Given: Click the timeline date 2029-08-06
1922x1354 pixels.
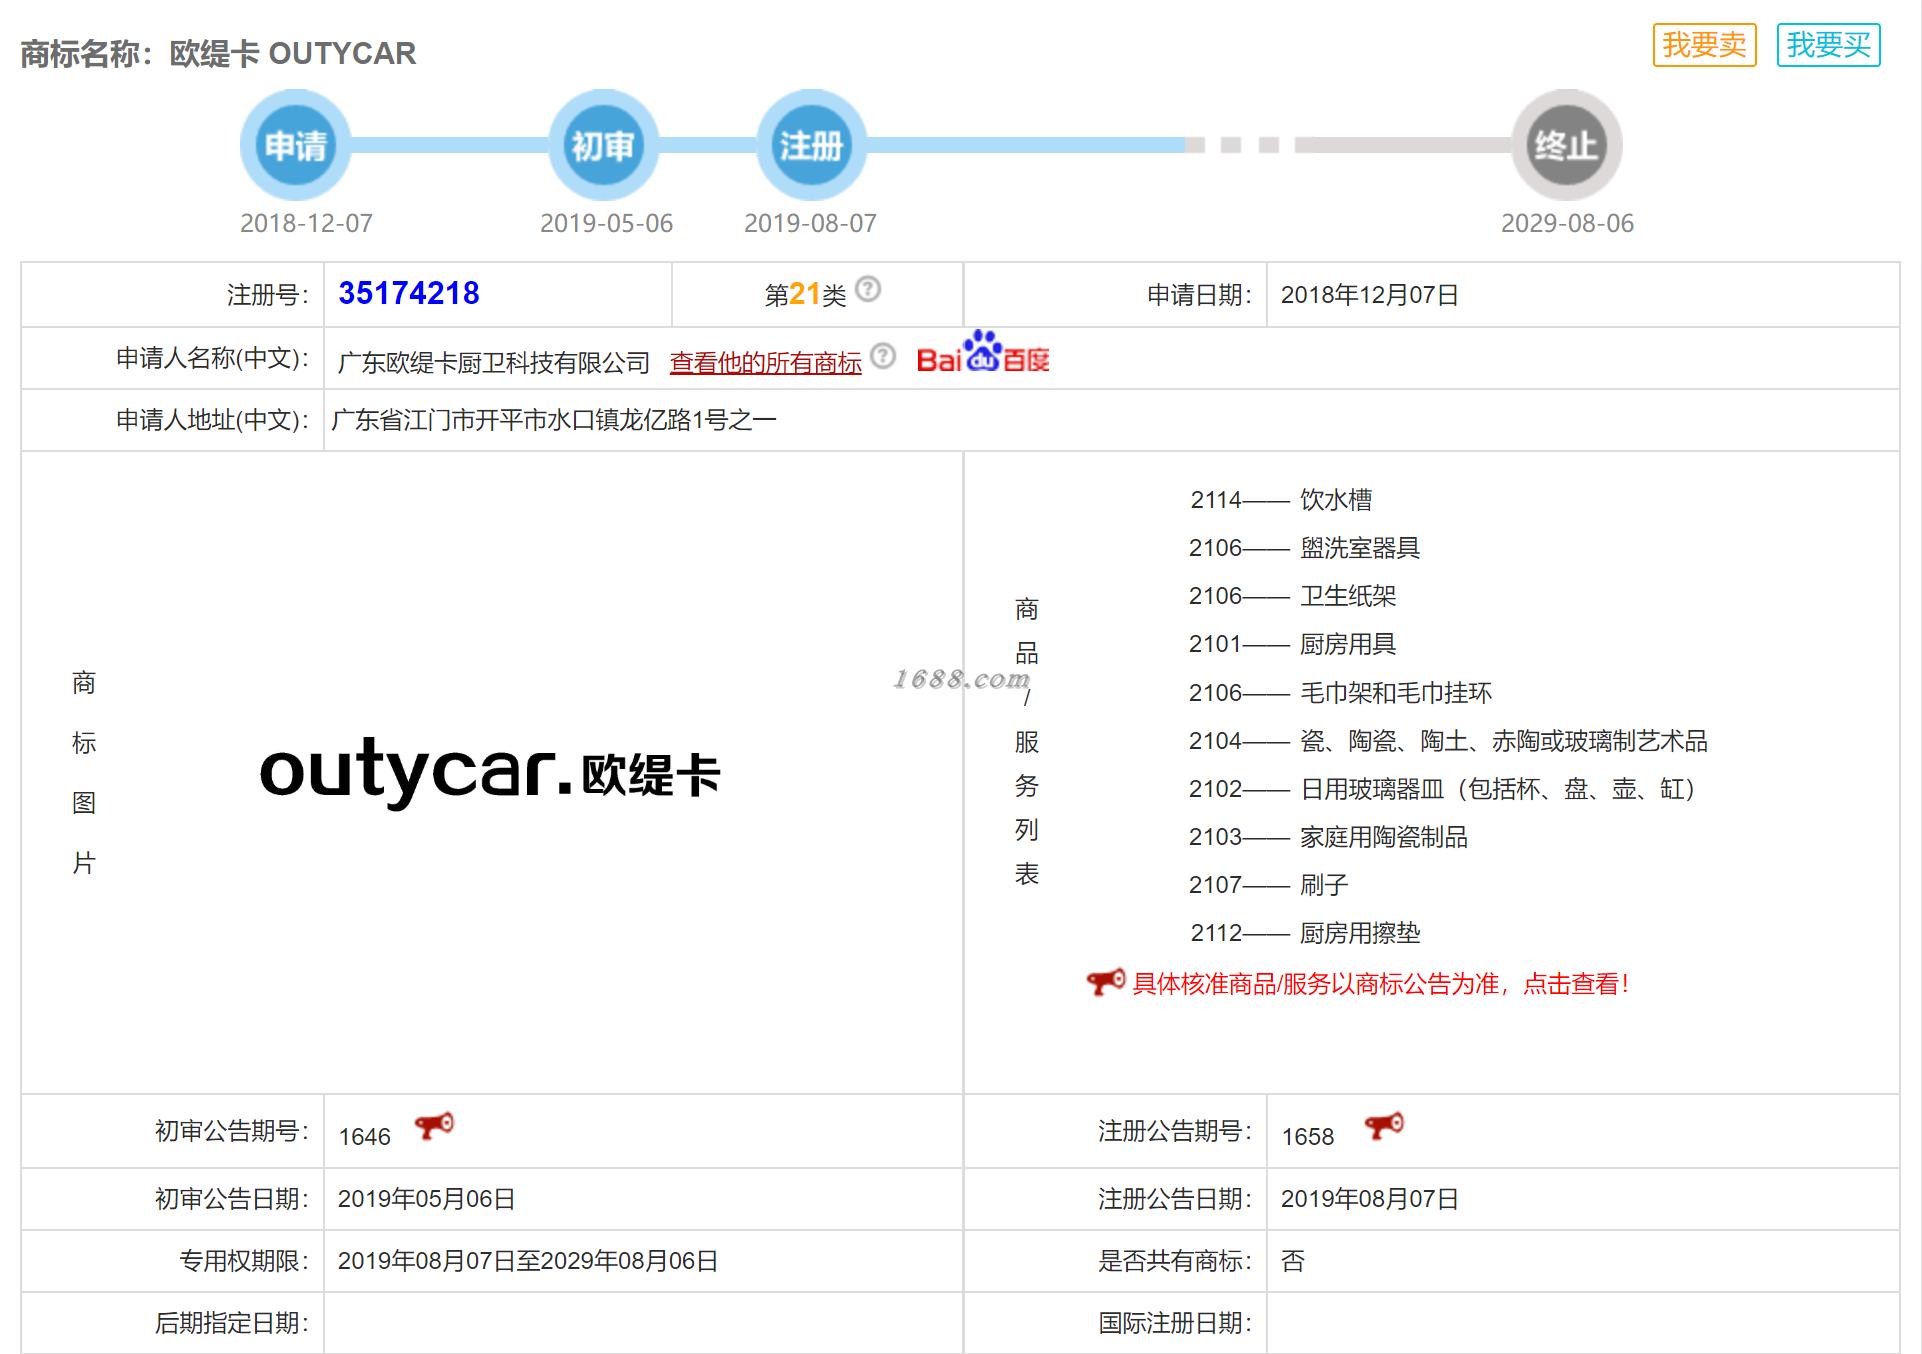Looking at the screenshot, I should click(x=1567, y=223).
